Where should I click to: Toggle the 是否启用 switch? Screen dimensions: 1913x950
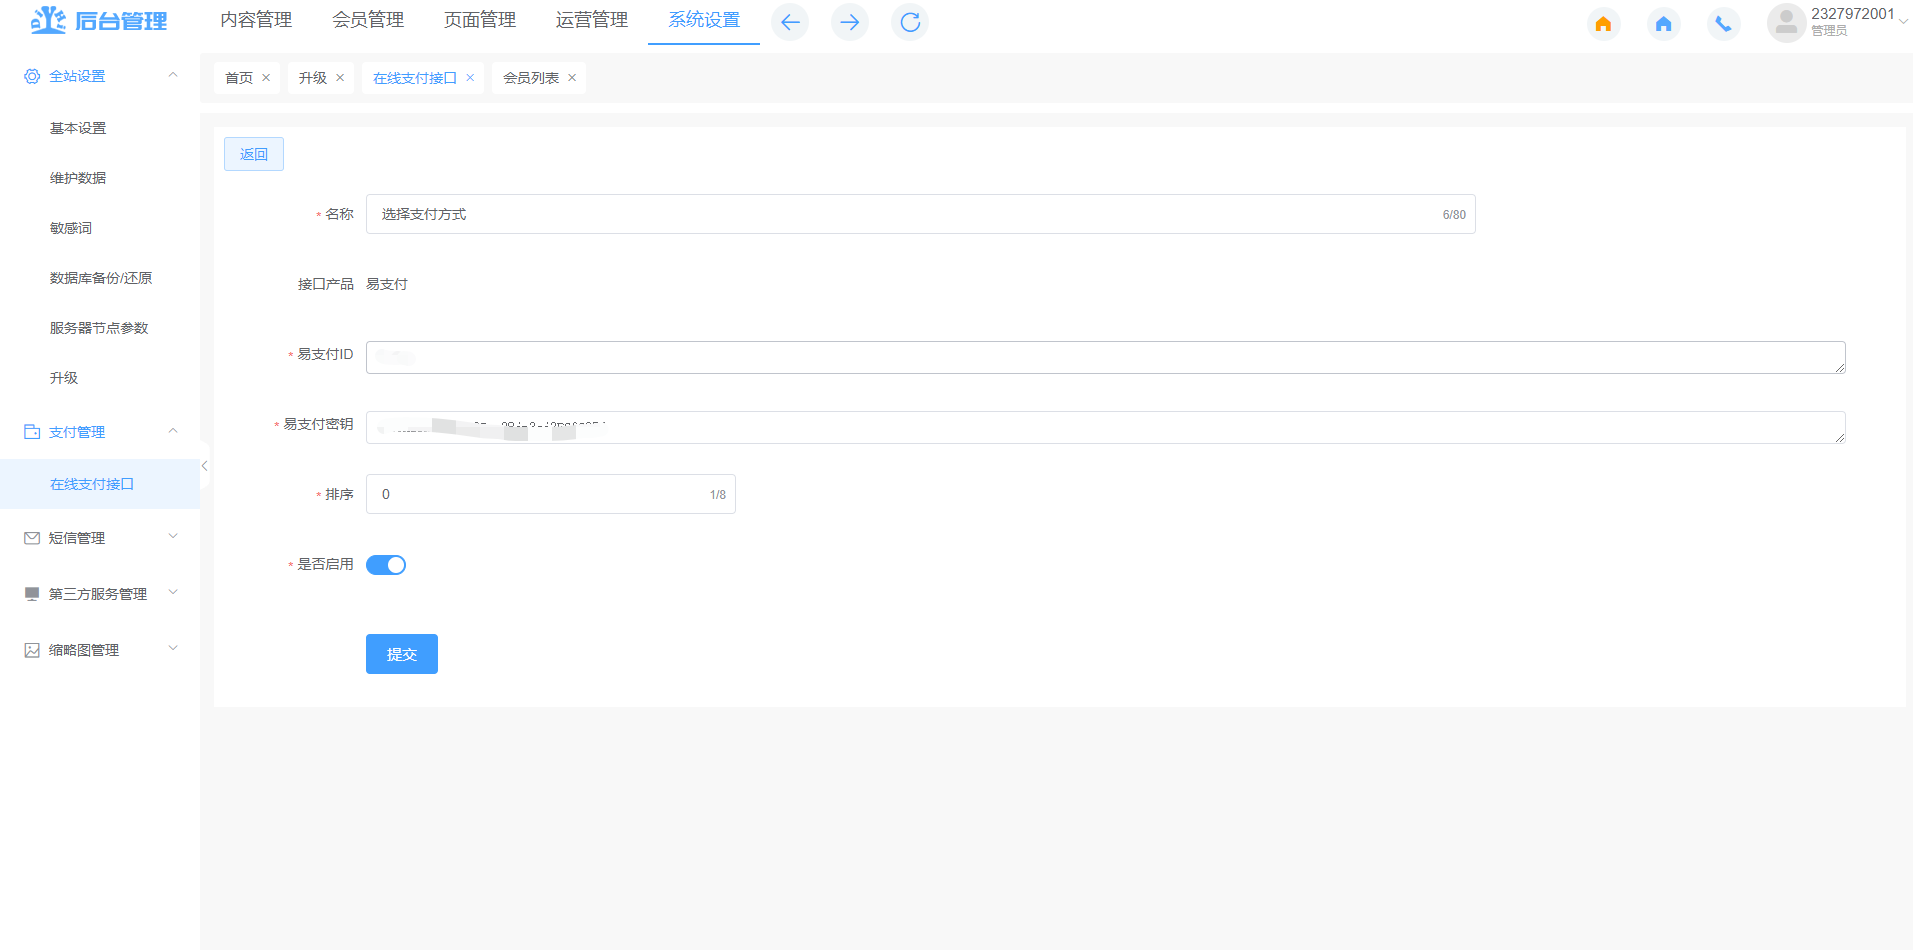[386, 565]
